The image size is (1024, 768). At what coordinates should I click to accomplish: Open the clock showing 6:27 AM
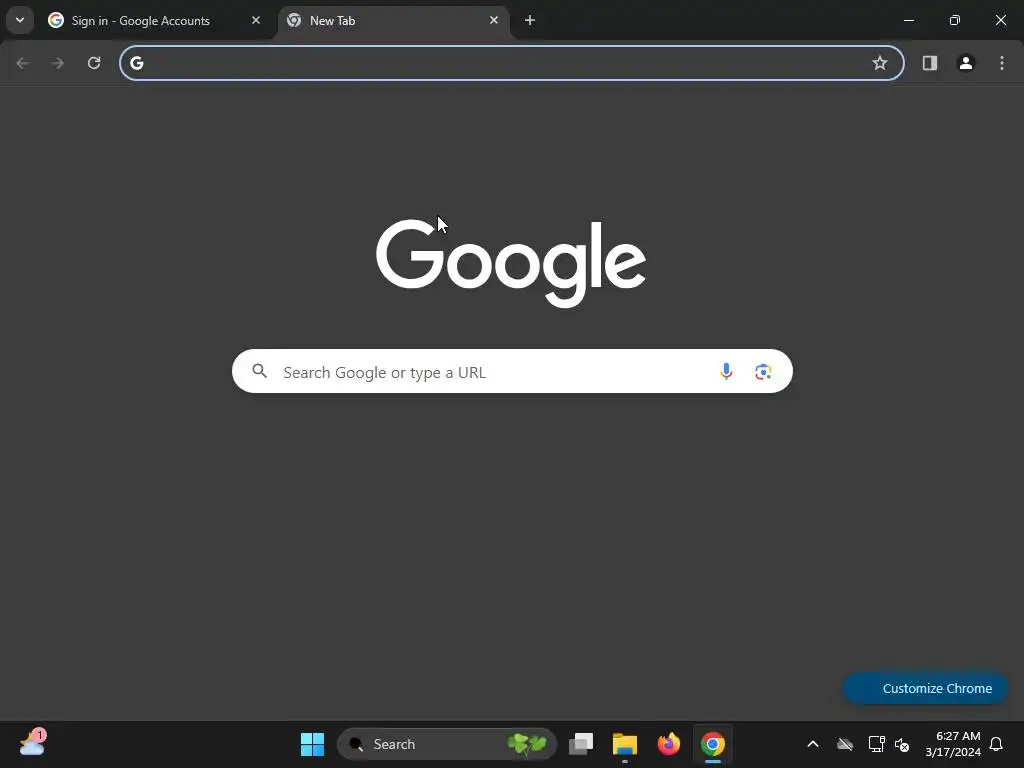coord(953,744)
